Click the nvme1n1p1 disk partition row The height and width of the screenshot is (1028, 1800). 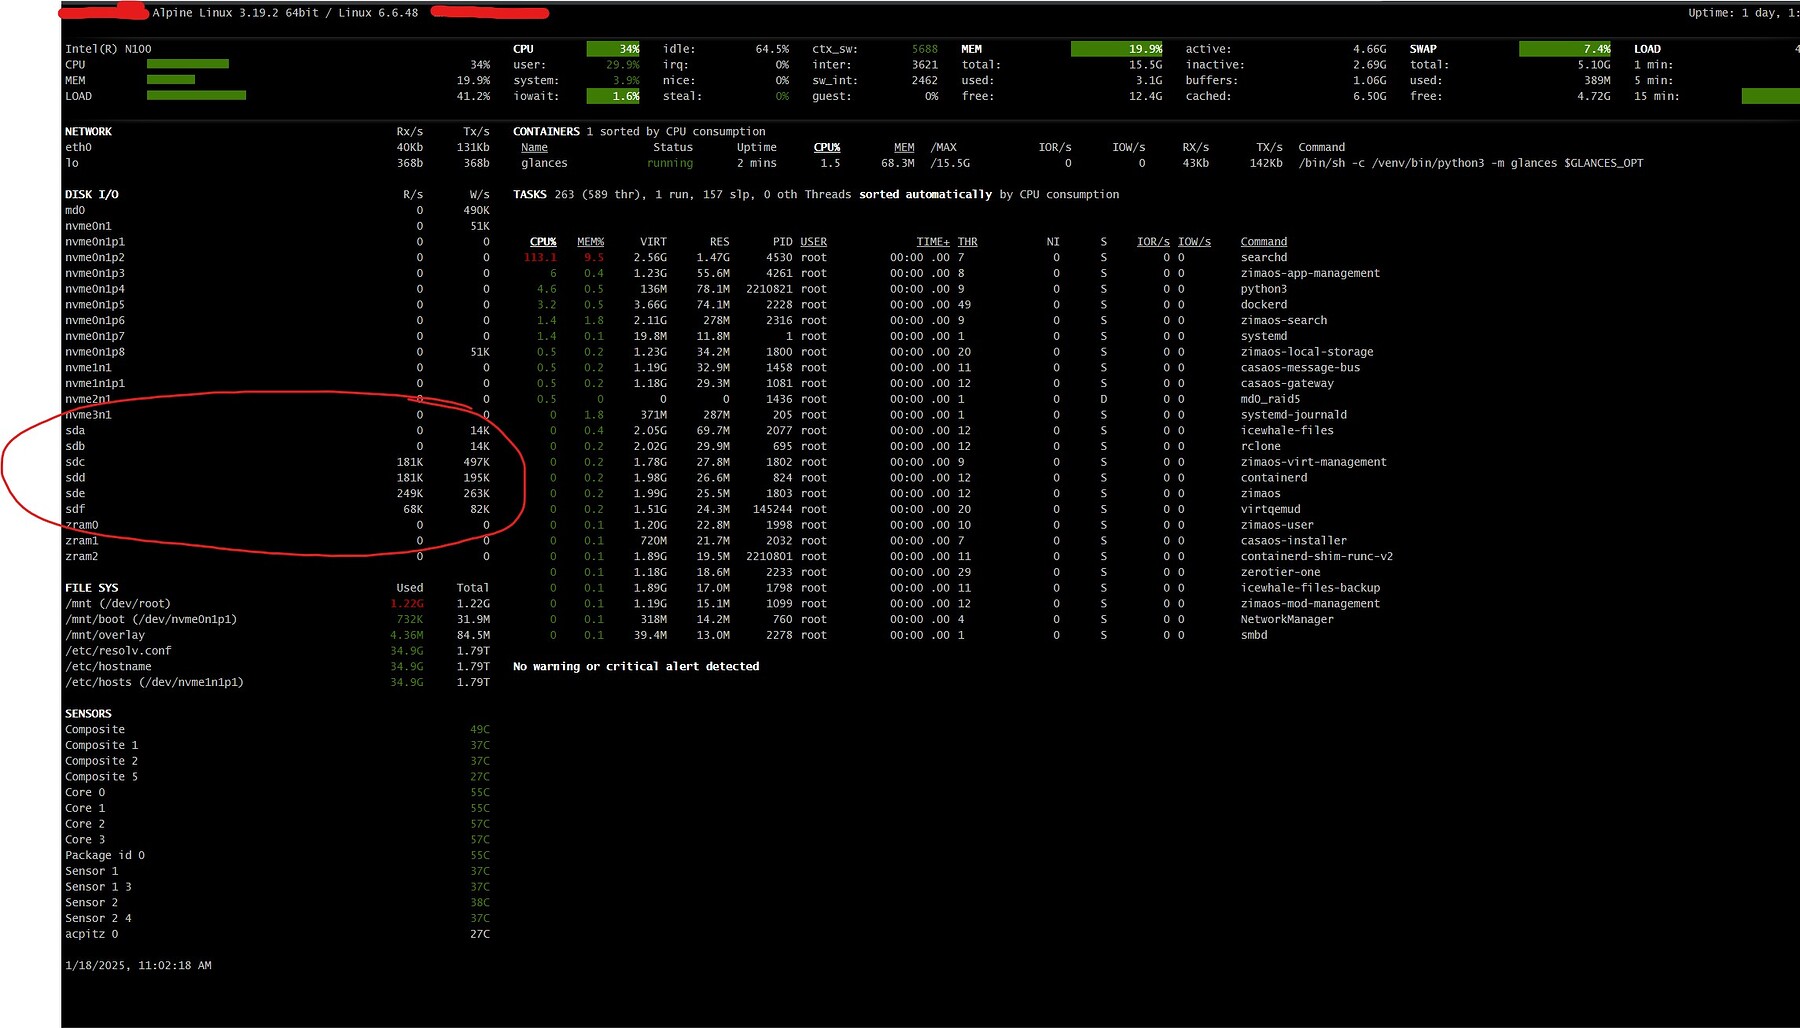coord(277,384)
